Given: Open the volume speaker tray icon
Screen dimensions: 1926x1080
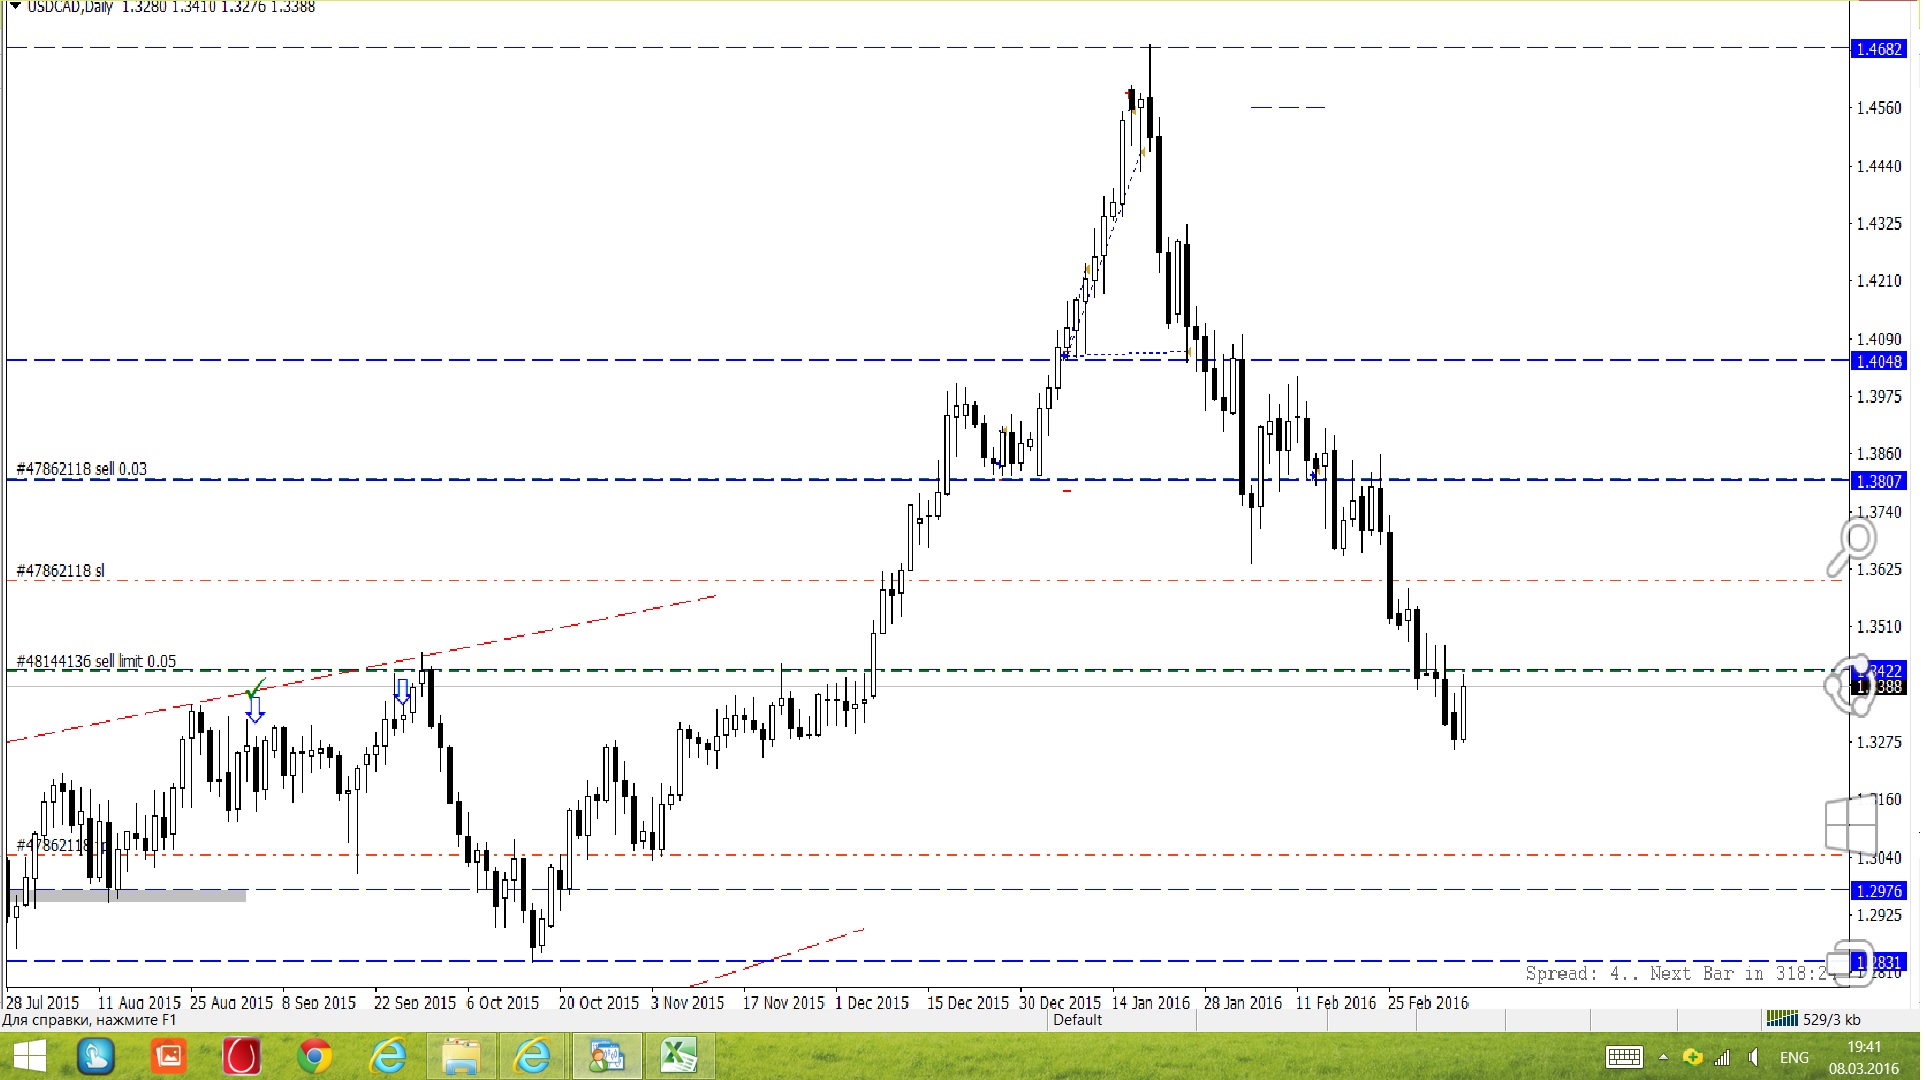Looking at the screenshot, I should point(1753,1057).
